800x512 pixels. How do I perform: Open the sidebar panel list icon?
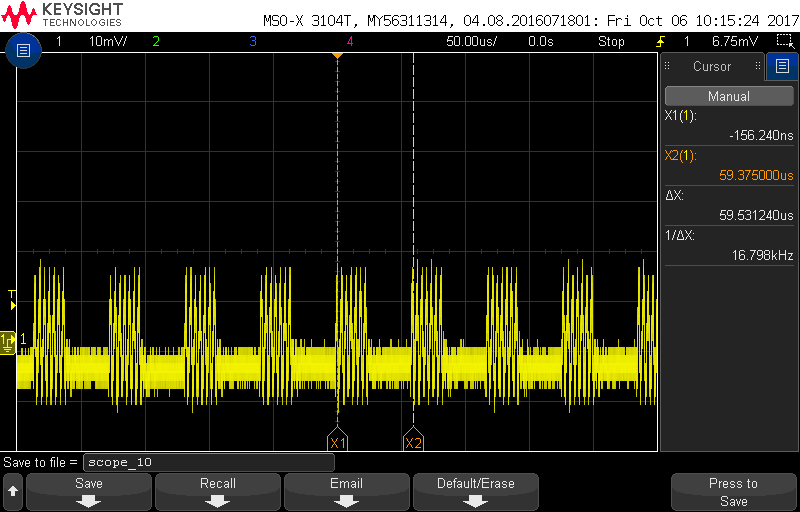click(782, 66)
